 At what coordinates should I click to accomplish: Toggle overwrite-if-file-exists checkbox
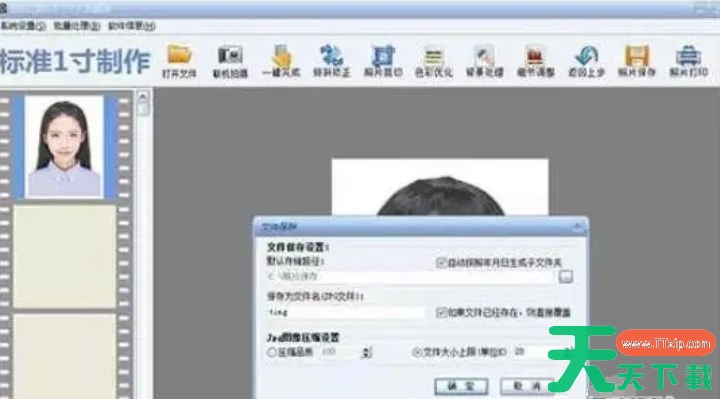[x=441, y=313]
